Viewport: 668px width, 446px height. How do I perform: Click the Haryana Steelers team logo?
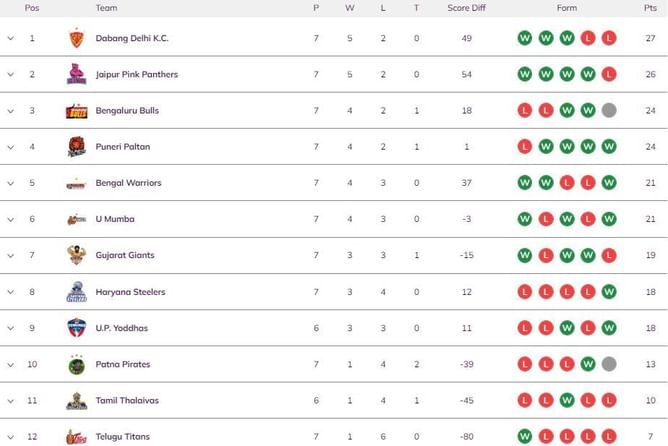(x=77, y=292)
